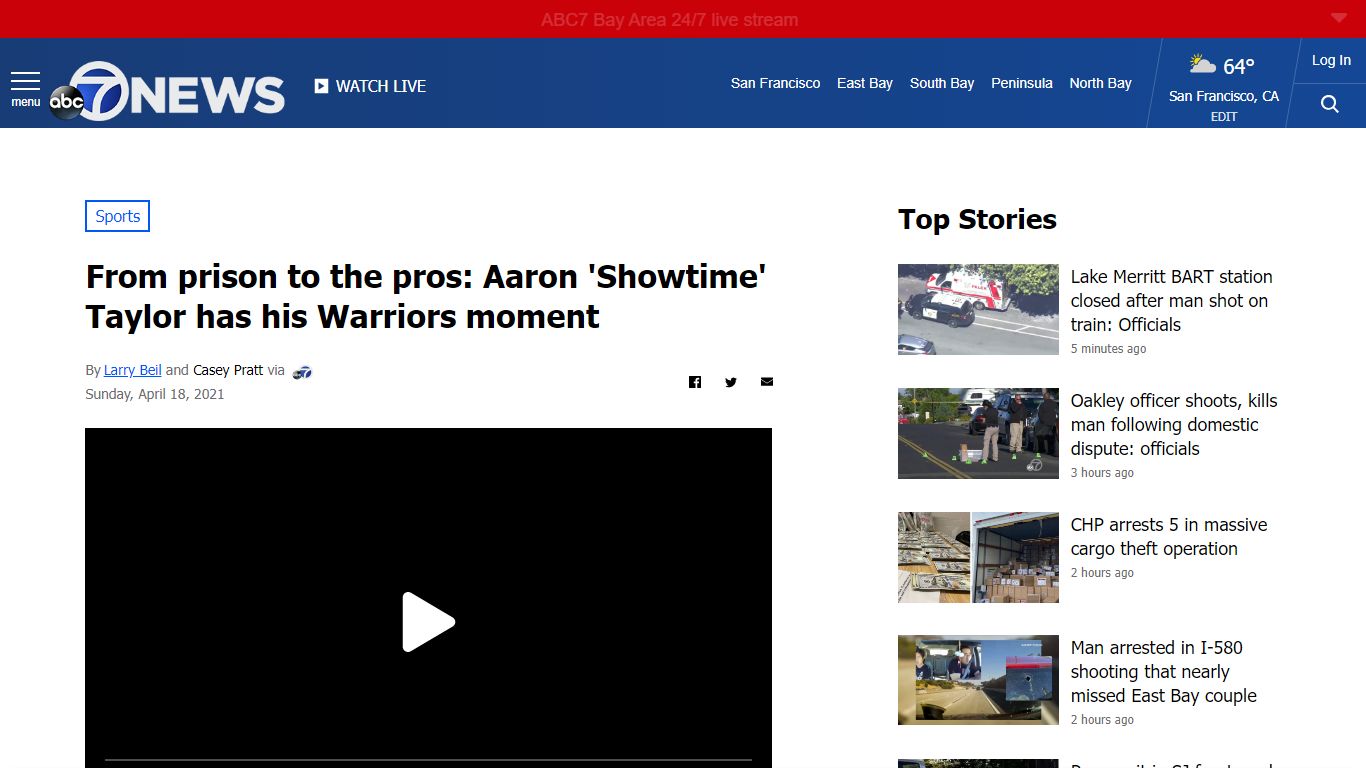This screenshot has height=768, width=1366.
Task: Open Larry Beil author page
Action: pos(132,370)
